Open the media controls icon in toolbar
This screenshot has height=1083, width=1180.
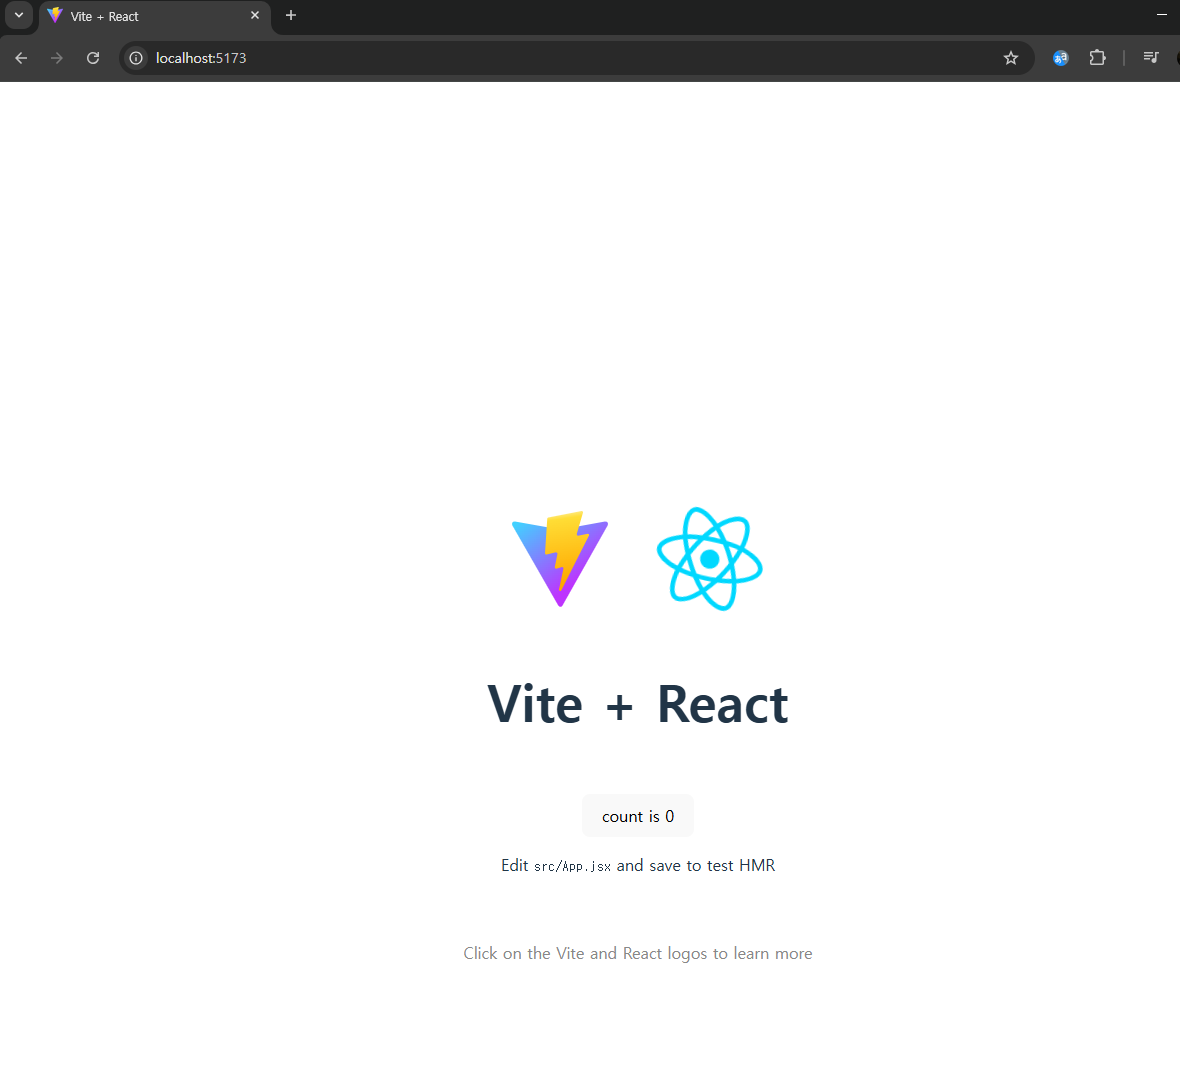pyautogui.click(x=1151, y=58)
